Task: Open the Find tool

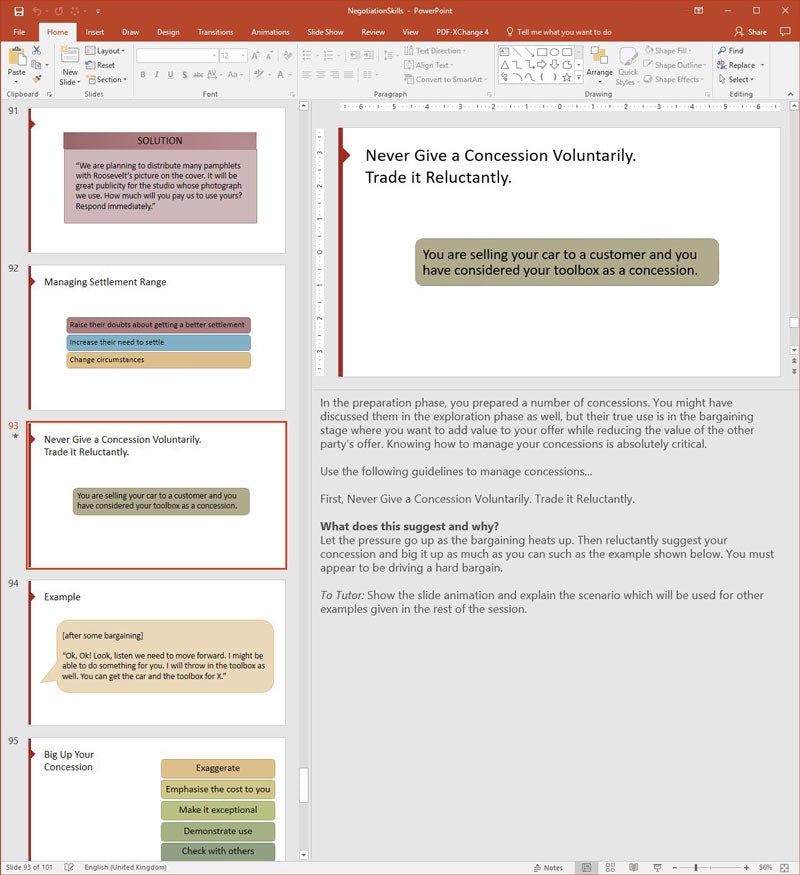Action: (x=731, y=50)
